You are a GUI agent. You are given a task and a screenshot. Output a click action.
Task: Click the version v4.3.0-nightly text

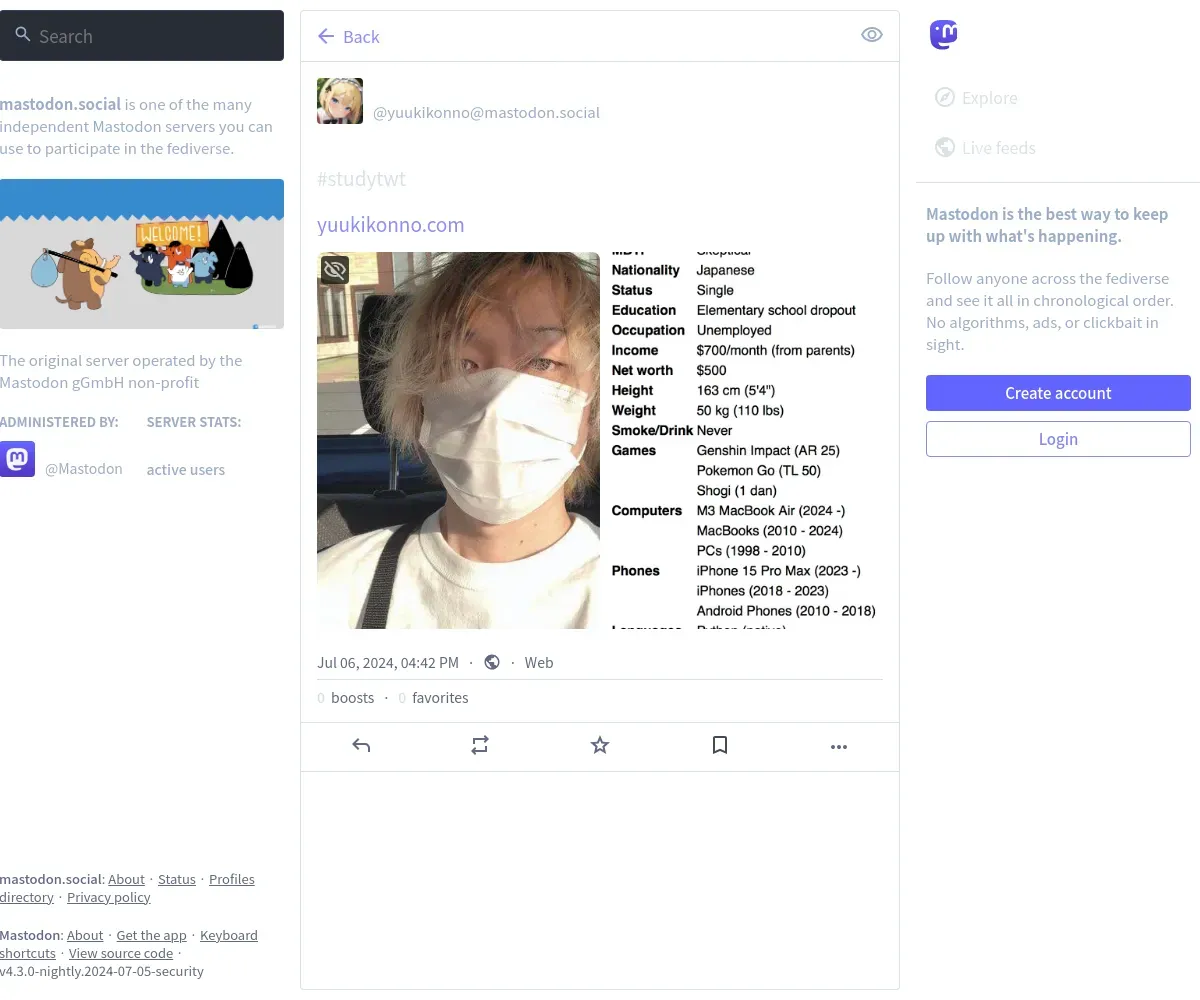pyautogui.click(x=102, y=971)
